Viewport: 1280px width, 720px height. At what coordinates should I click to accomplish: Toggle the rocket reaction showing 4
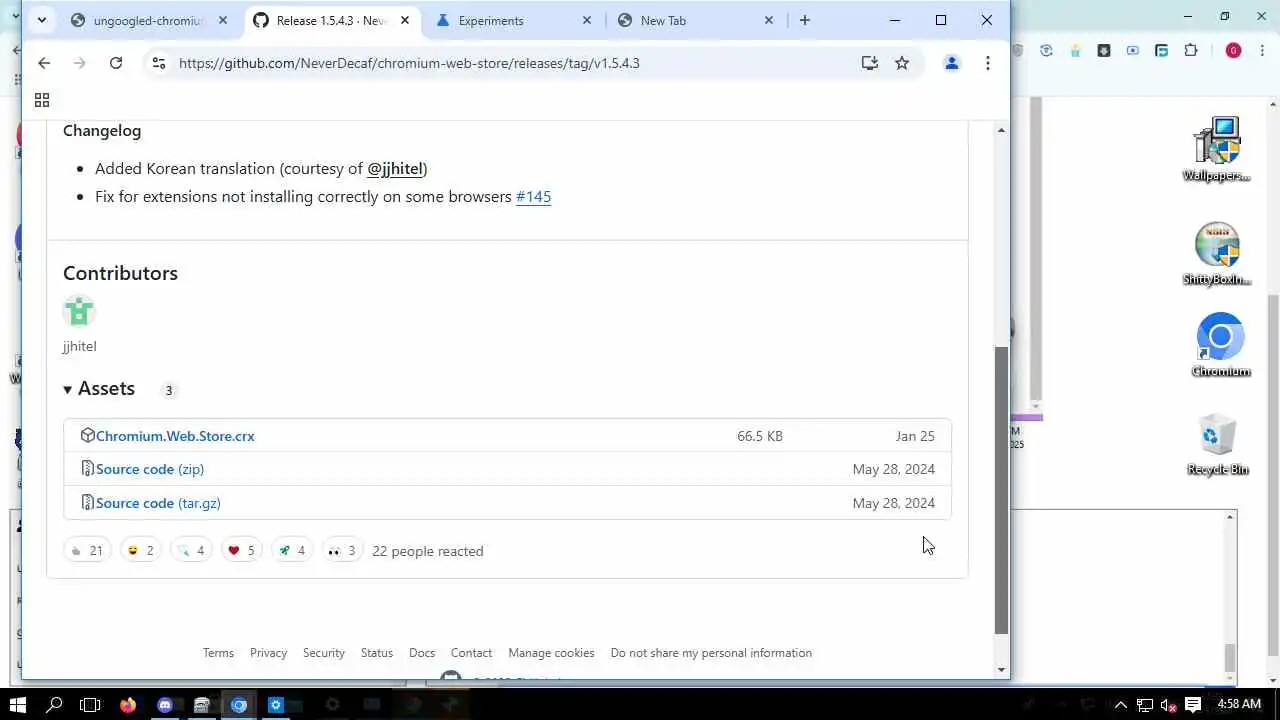tap(291, 551)
